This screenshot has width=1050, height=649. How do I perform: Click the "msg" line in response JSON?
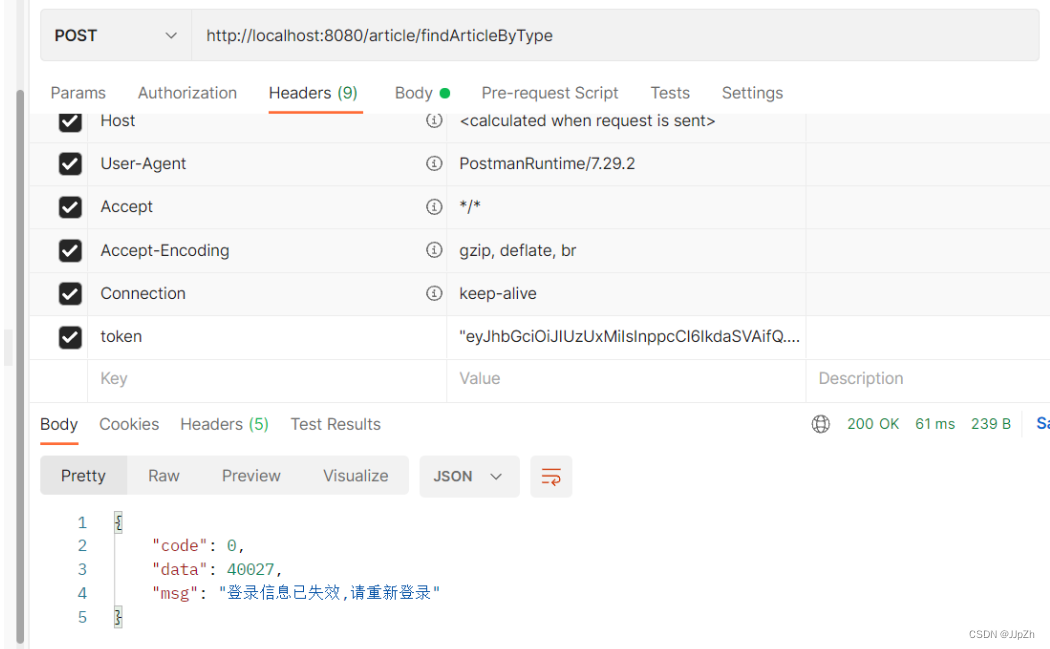tap(295, 593)
